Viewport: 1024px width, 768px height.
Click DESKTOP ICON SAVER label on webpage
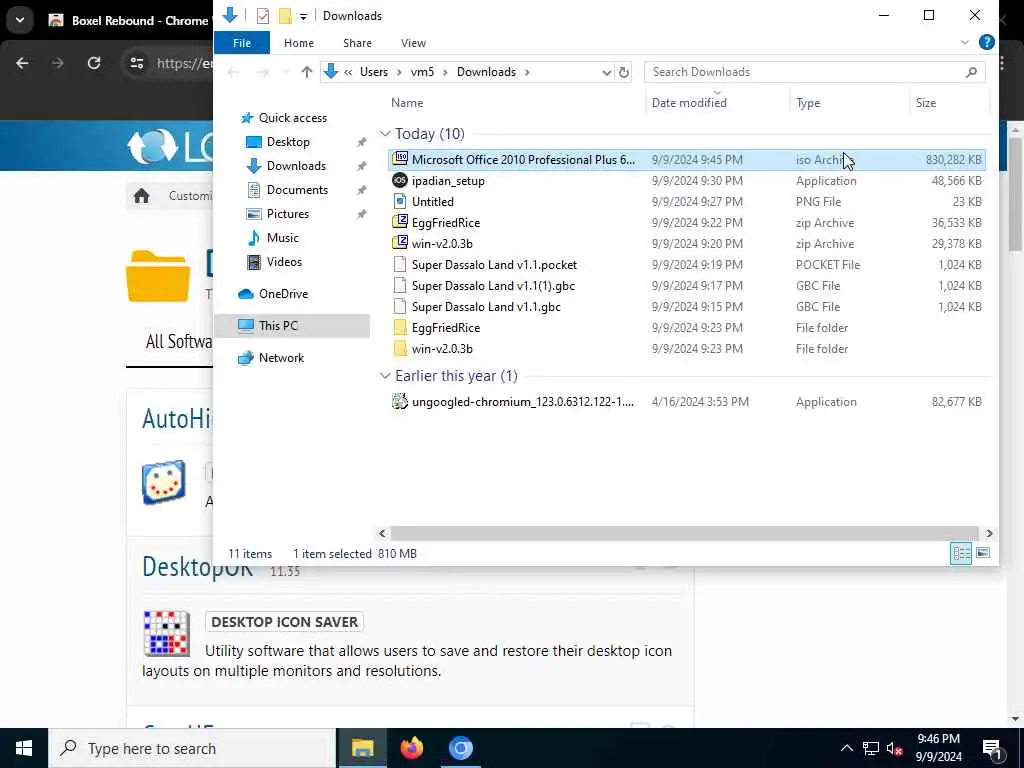click(x=285, y=622)
